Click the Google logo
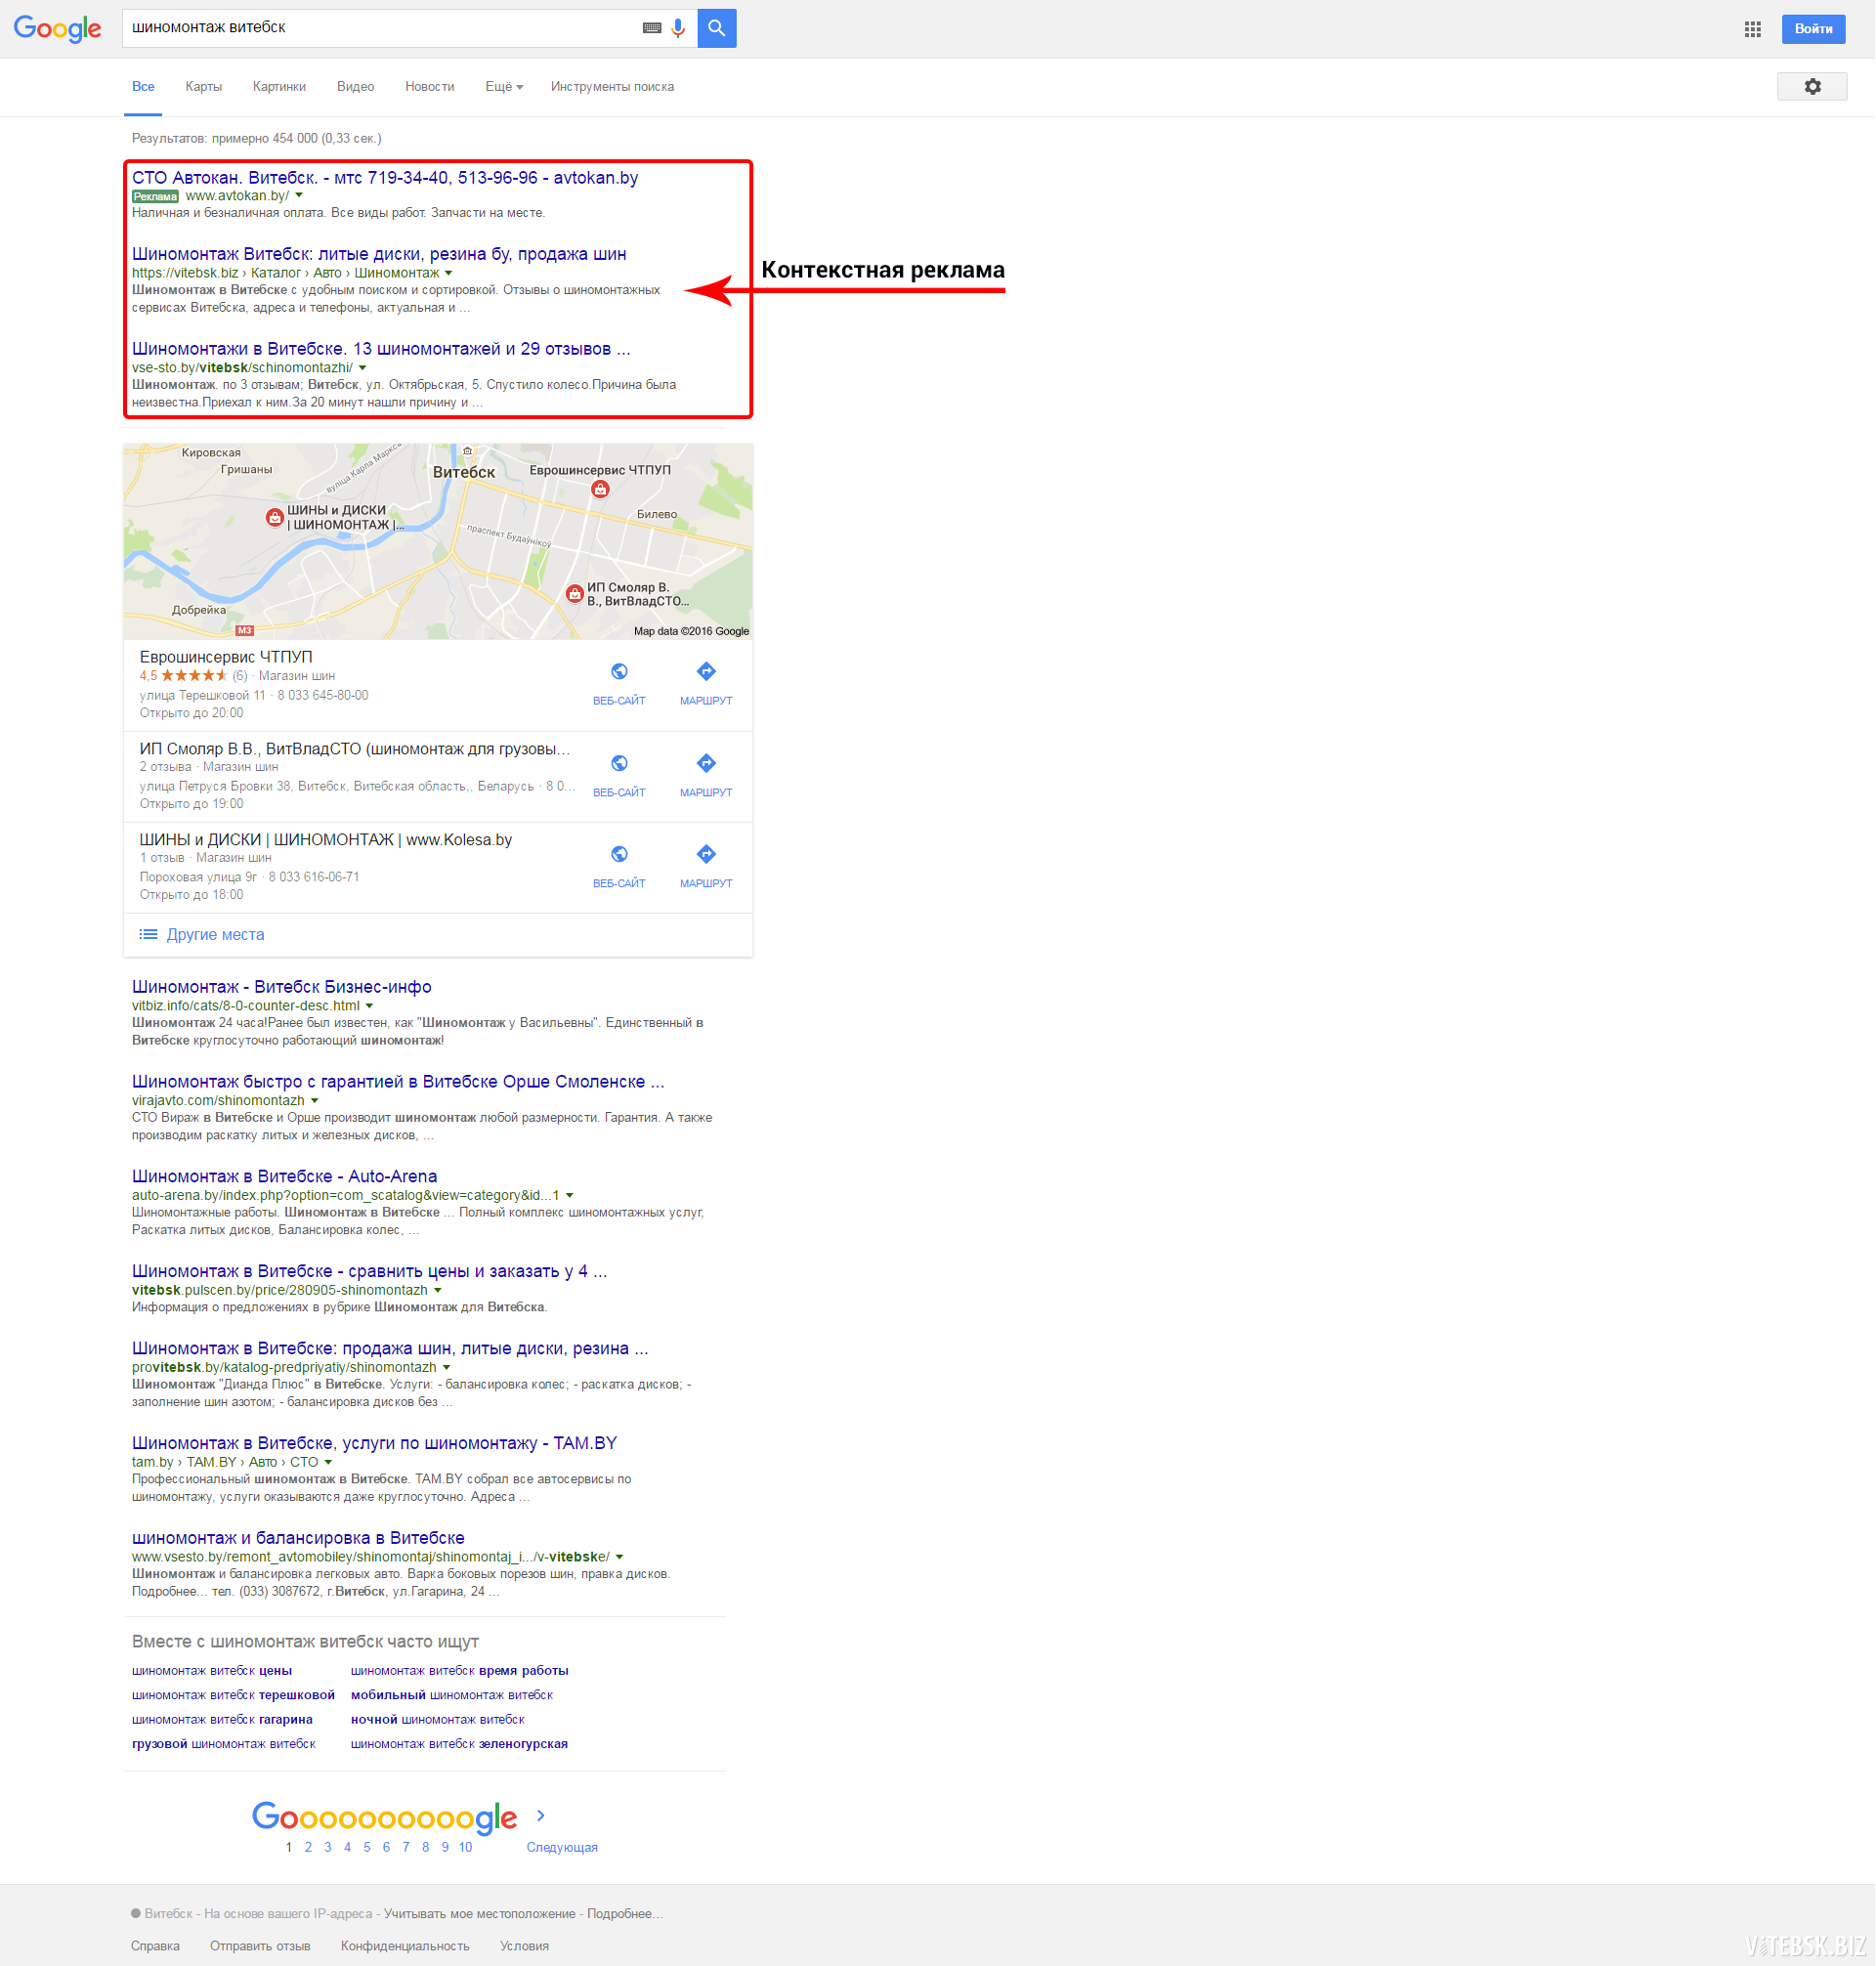This screenshot has width=1876, height=1966. pos(58,28)
